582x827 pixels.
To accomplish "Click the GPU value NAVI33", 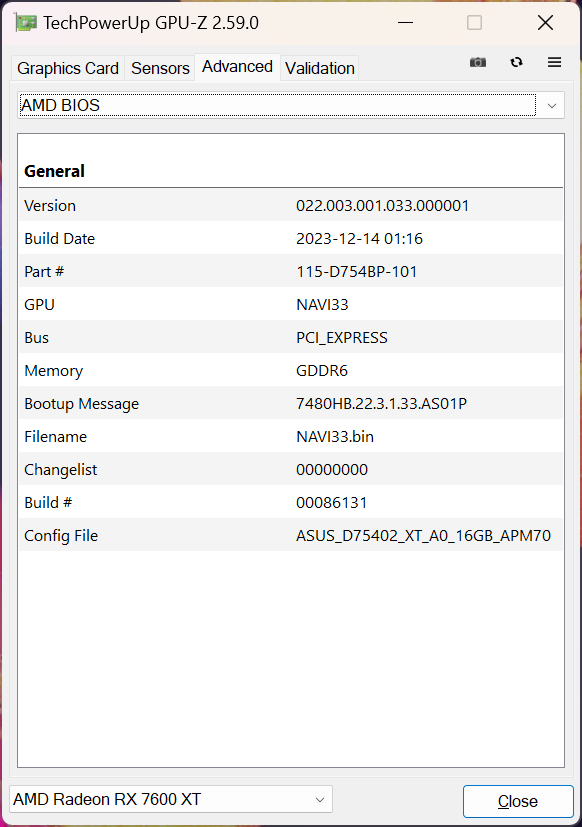I will [x=322, y=305].
